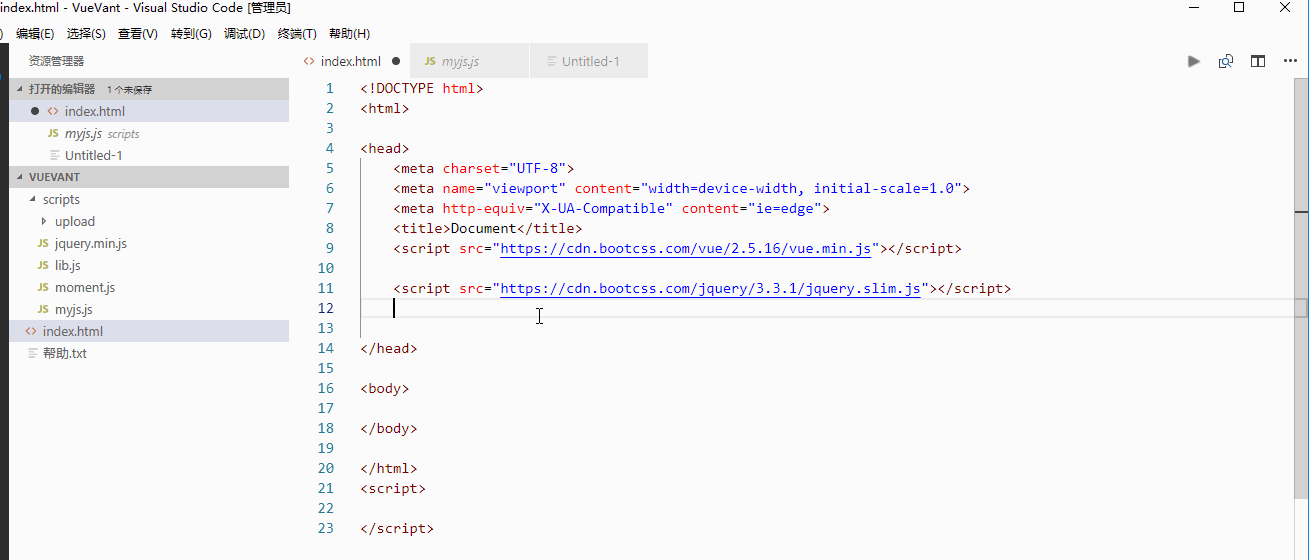The width and height of the screenshot is (1309, 560).
Task: Open the editor more actions ellipsis
Action: pos(1290,61)
